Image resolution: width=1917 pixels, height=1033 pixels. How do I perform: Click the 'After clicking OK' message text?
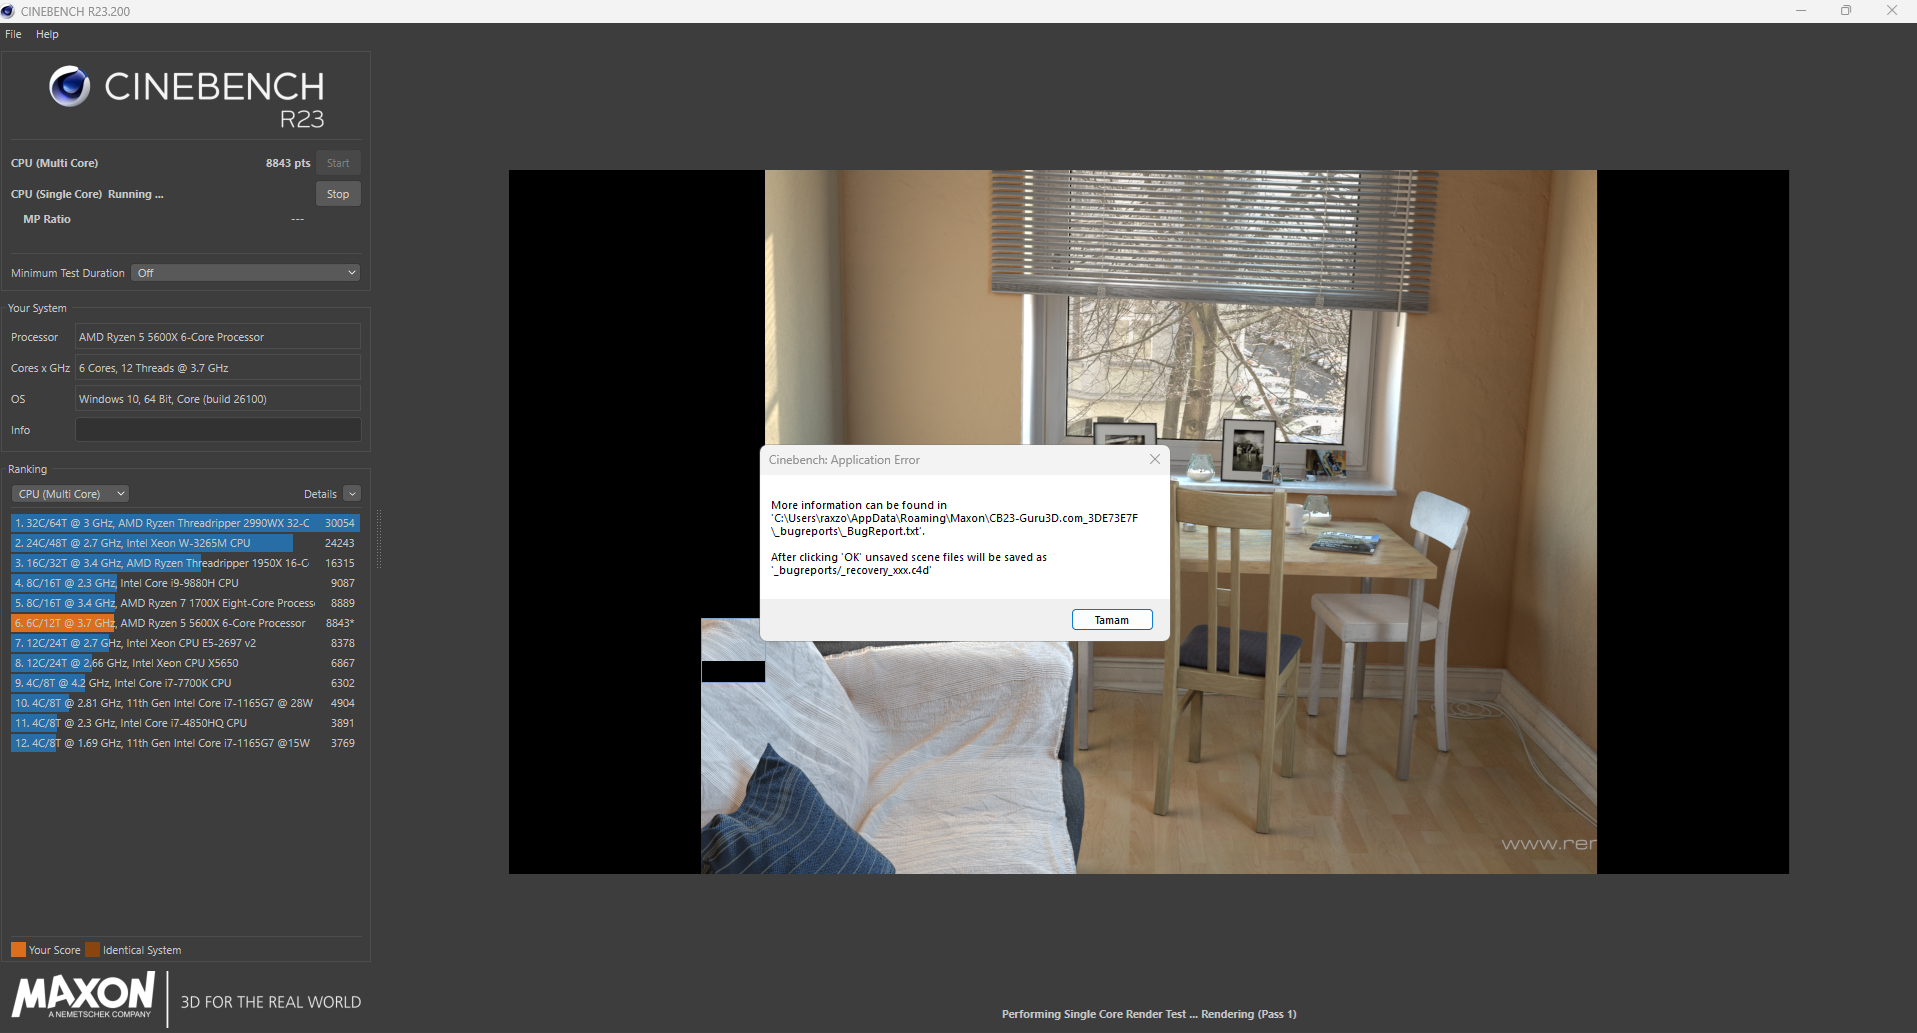(x=909, y=564)
